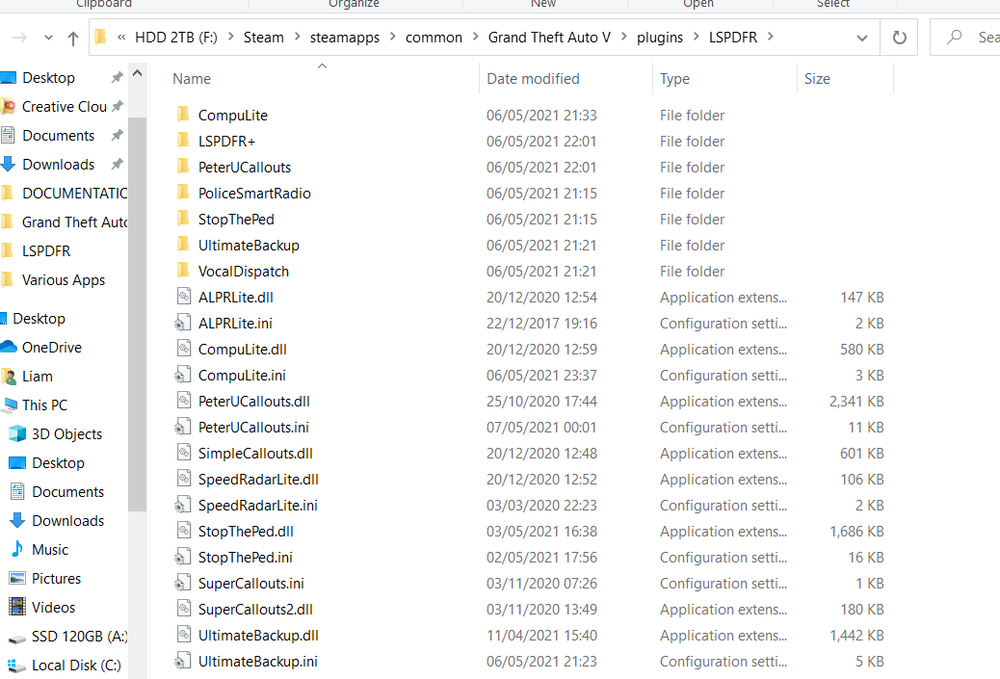Expand chevron after common in breadcrumb
Screen dimensions: 1000x679
[475, 37]
